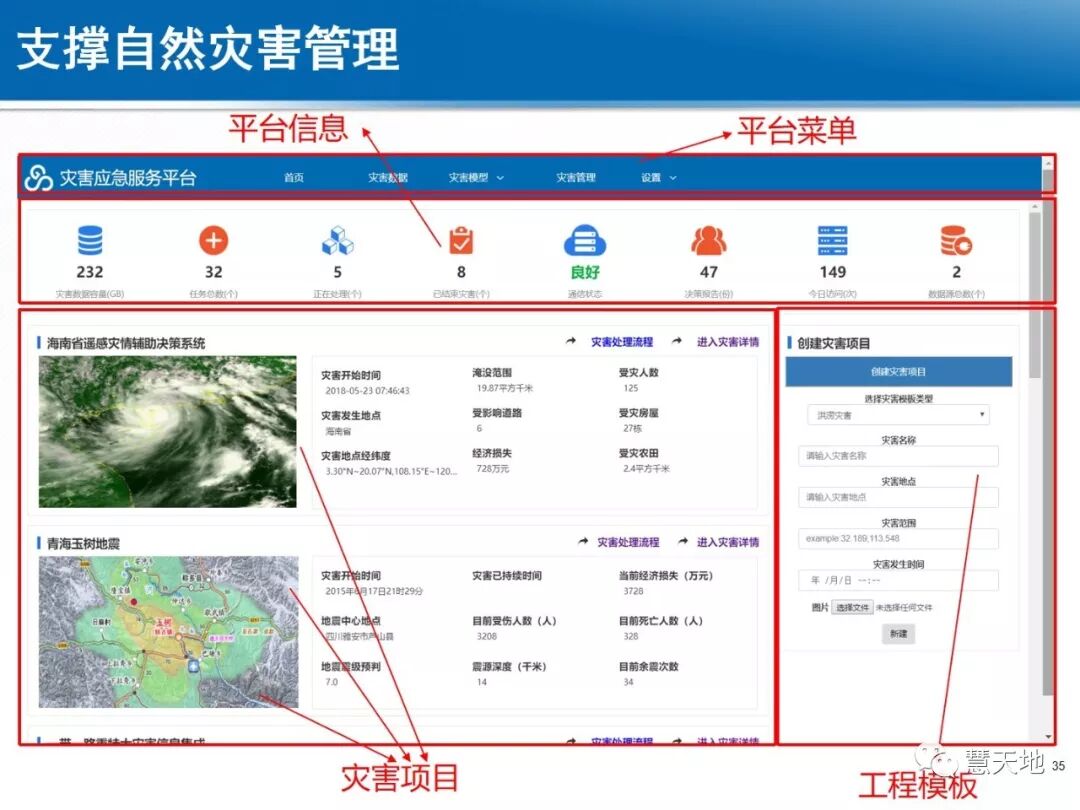Image resolution: width=1080 pixels, height=810 pixels.
Task: Expand the 设置 dropdown menu
Action: pyautogui.click(x=658, y=178)
